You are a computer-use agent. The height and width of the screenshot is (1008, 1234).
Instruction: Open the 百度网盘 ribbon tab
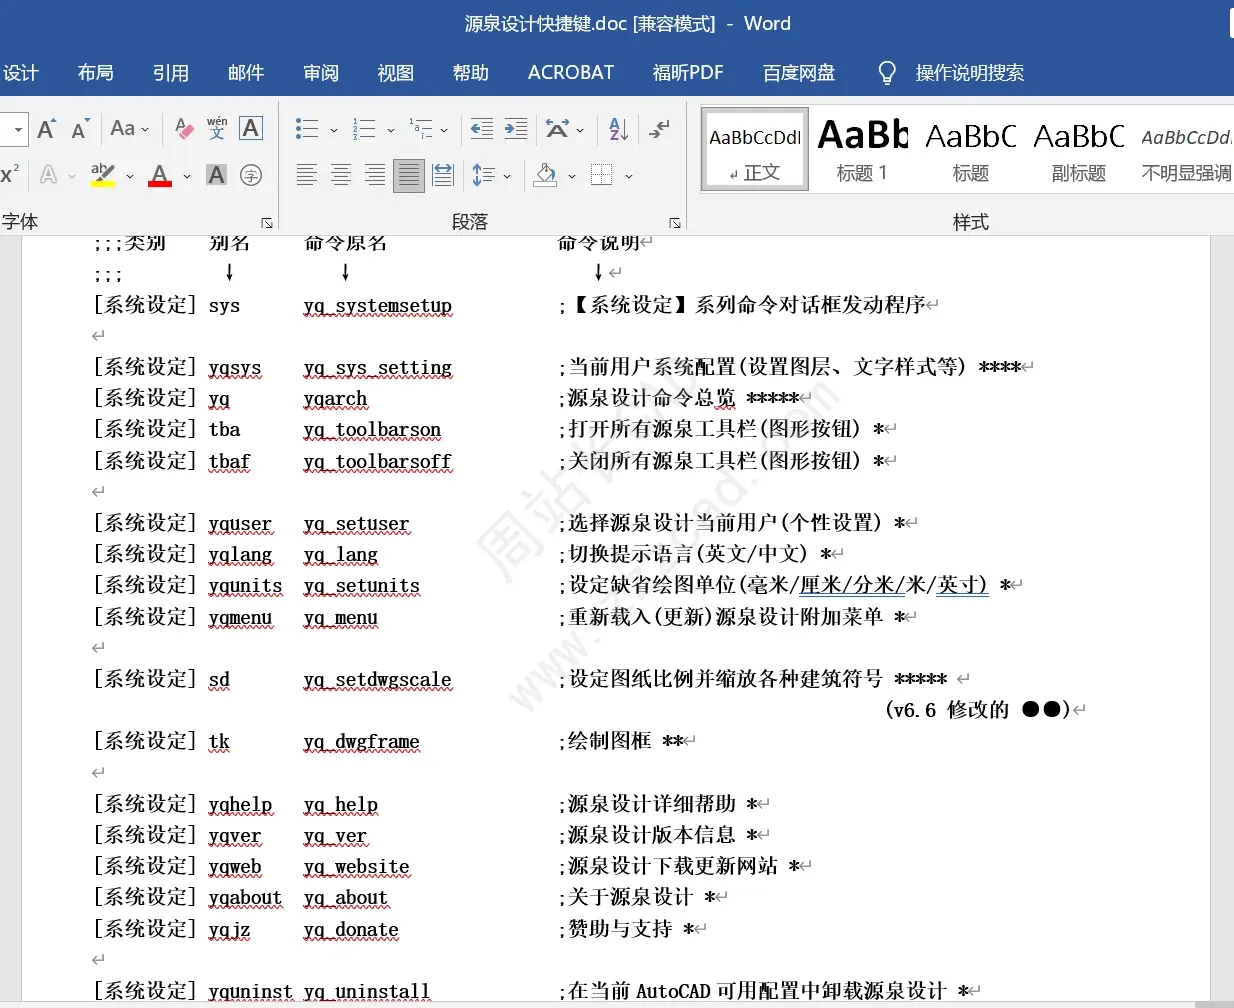[x=798, y=72]
